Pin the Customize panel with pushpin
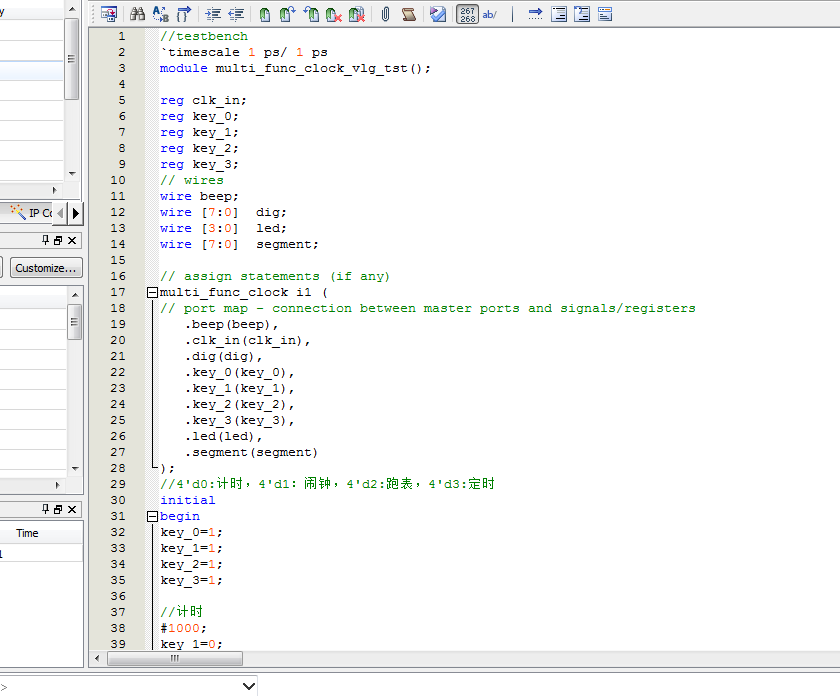 tap(45, 241)
